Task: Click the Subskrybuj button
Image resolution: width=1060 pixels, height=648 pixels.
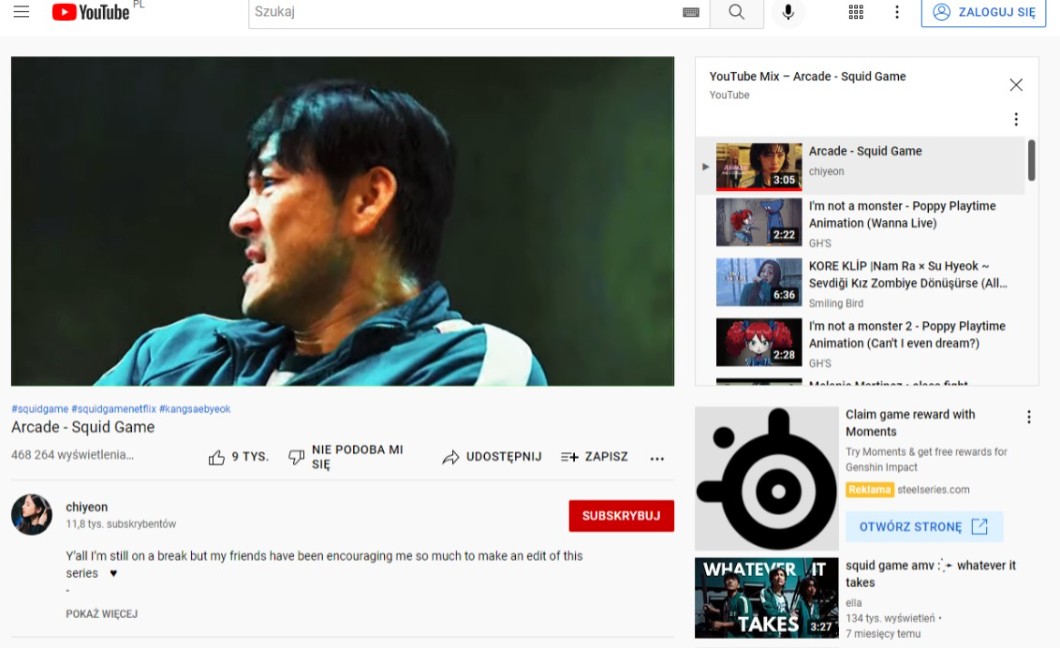Action: click(x=621, y=516)
